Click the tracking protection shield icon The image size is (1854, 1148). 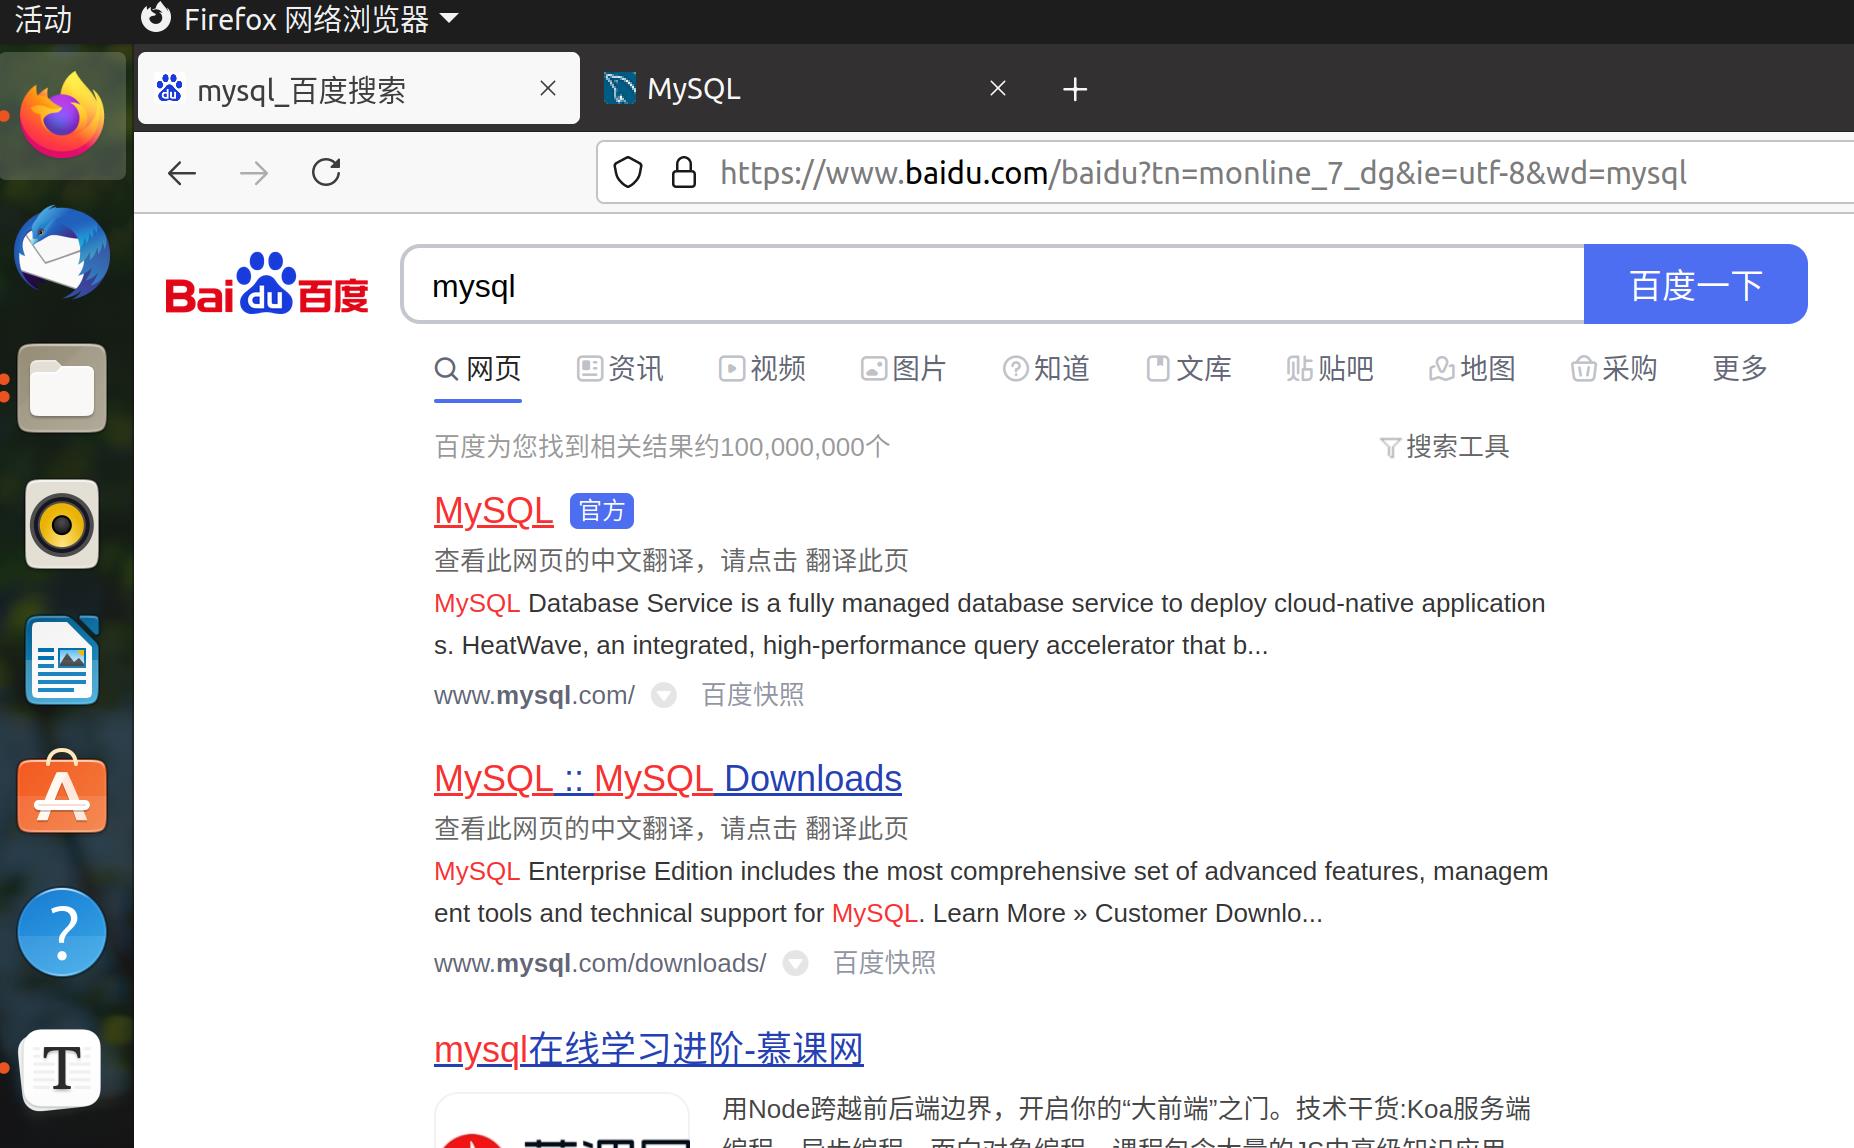(627, 173)
